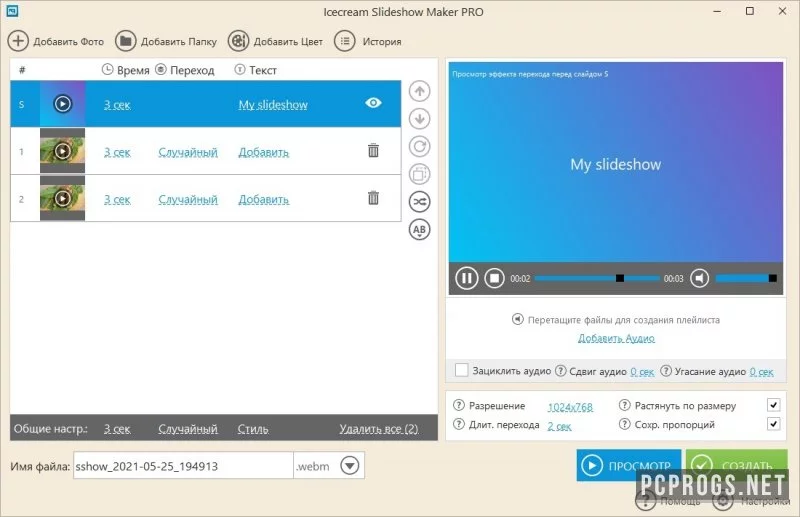Open Стиль general text style
The image size is (800, 517).
pyautogui.click(x=253, y=429)
